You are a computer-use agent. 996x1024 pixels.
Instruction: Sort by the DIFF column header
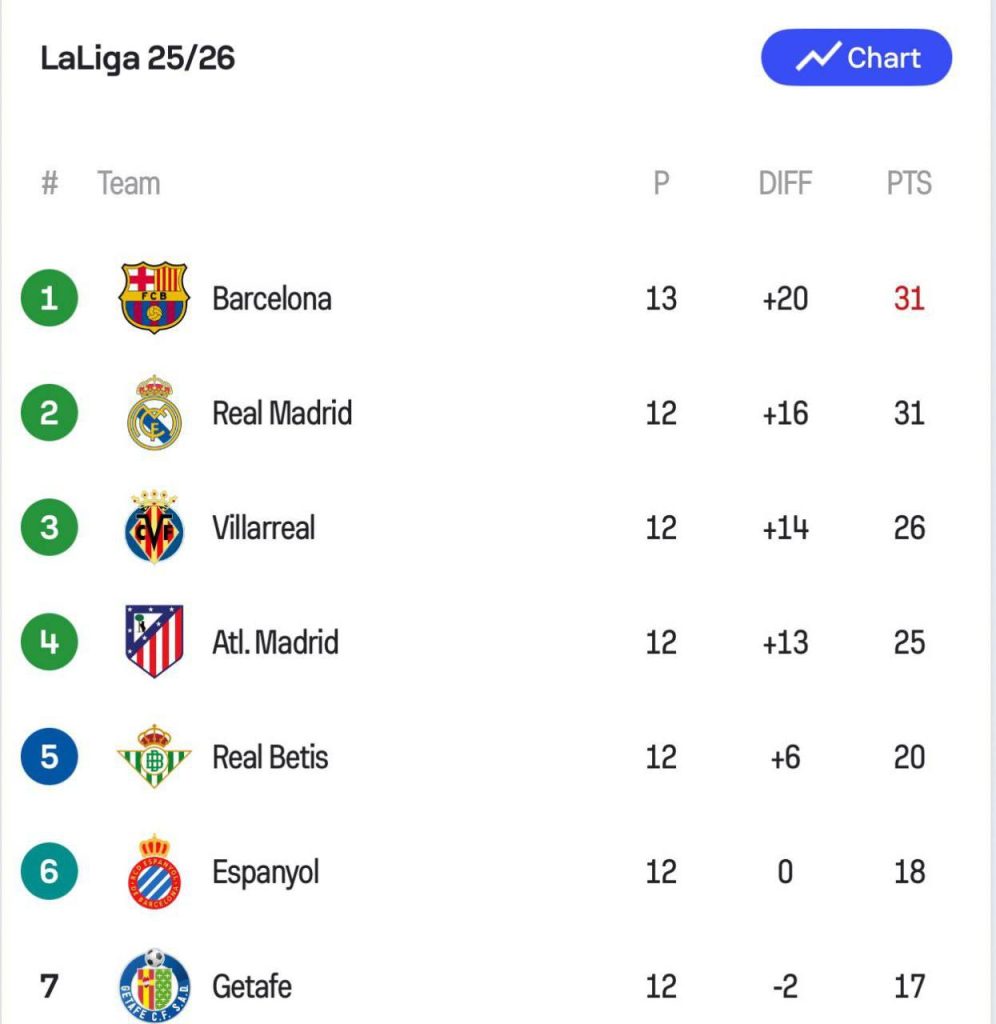pyautogui.click(x=785, y=184)
